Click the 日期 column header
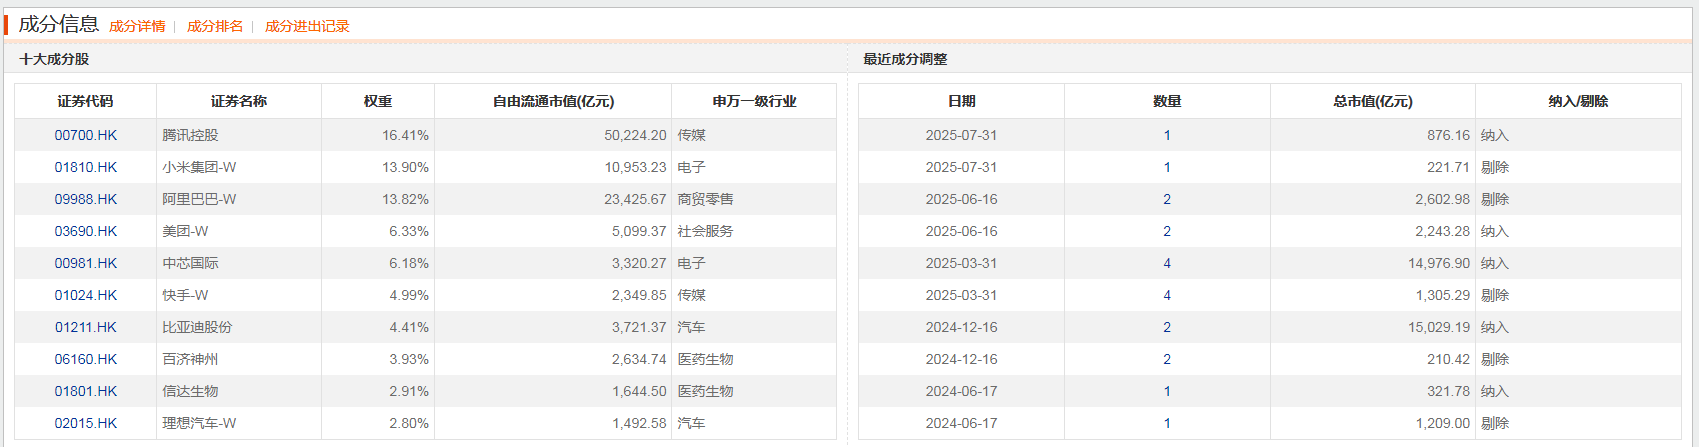Image resolution: width=1699 pixels, height=447 pixels. (x=962, y=101)
